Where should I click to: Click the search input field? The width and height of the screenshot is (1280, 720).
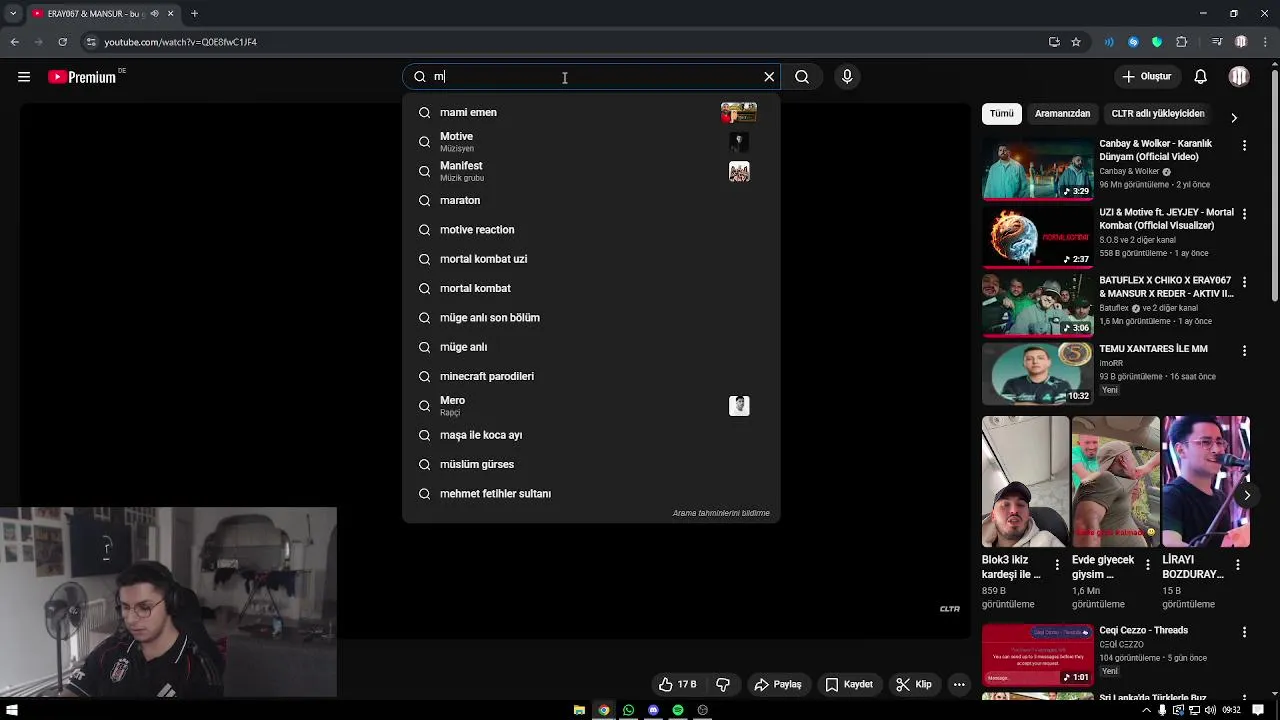[590, 77]
